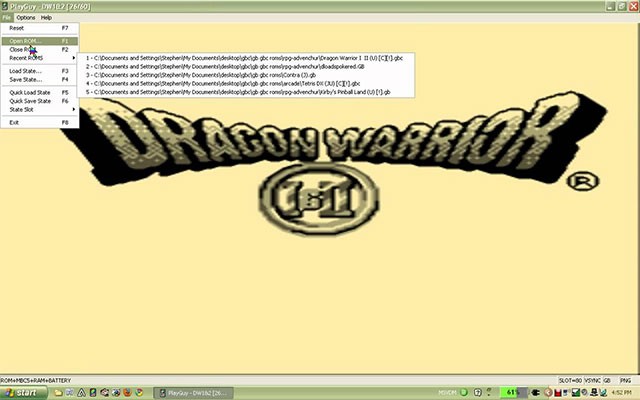Open the File menu
This screenshot has width=640, height=400.
(7, 18)
